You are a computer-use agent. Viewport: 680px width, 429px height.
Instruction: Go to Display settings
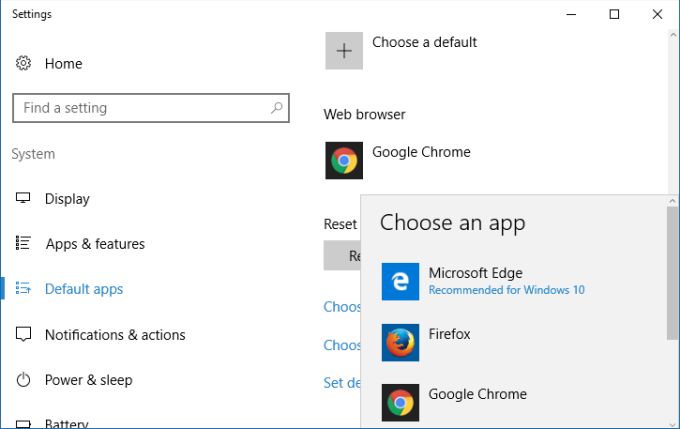(67, 199)
